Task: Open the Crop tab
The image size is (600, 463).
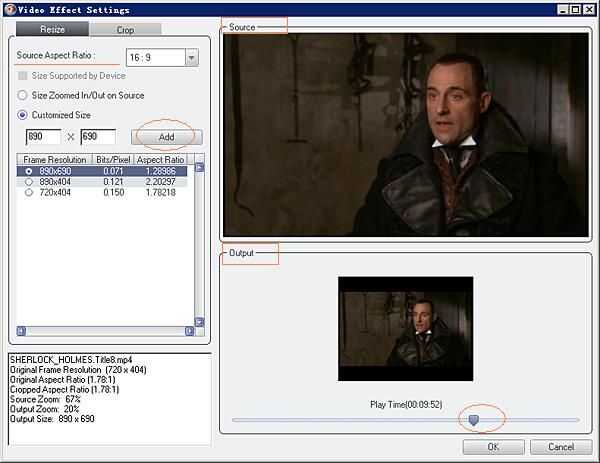Action: click(126, 29)
